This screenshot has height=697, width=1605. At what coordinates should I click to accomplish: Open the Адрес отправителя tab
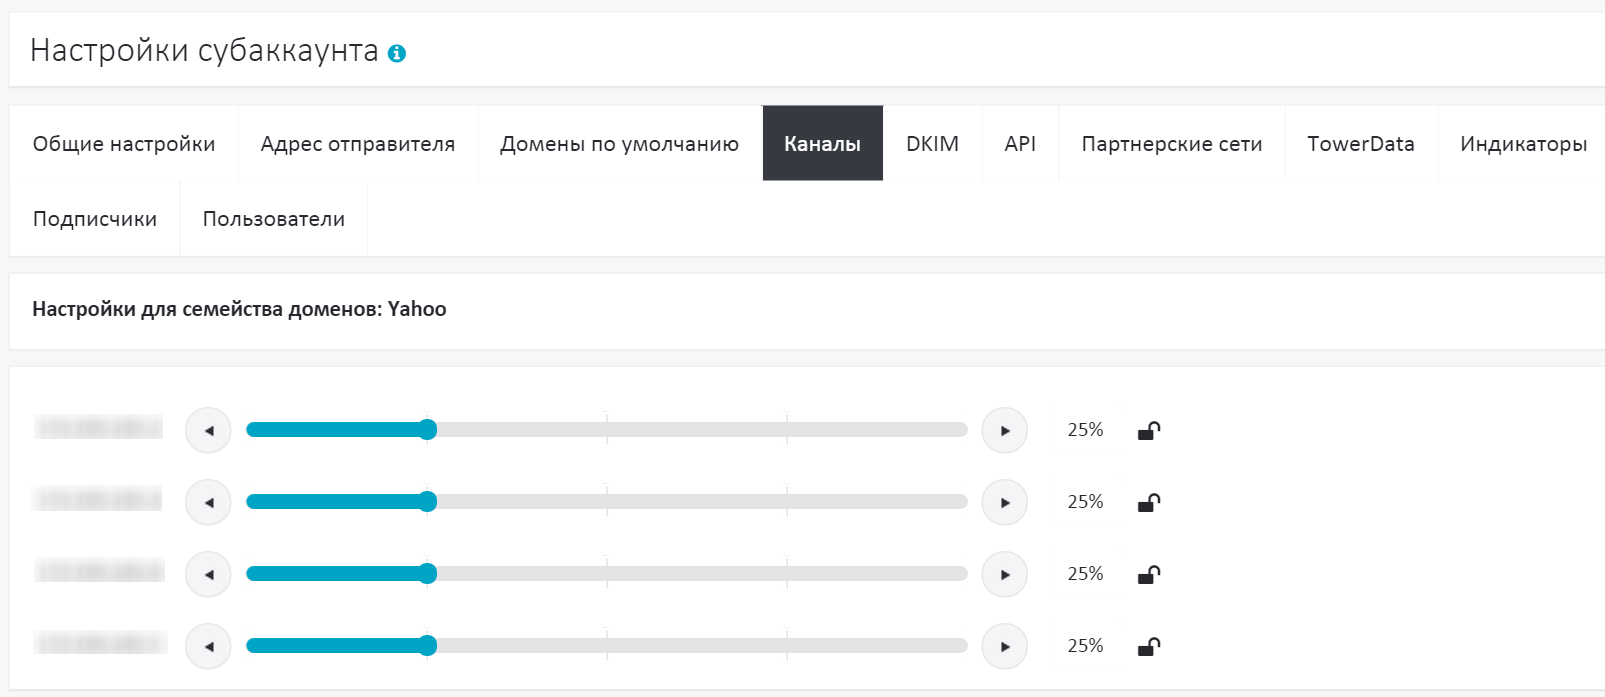(x=358, y=144)
